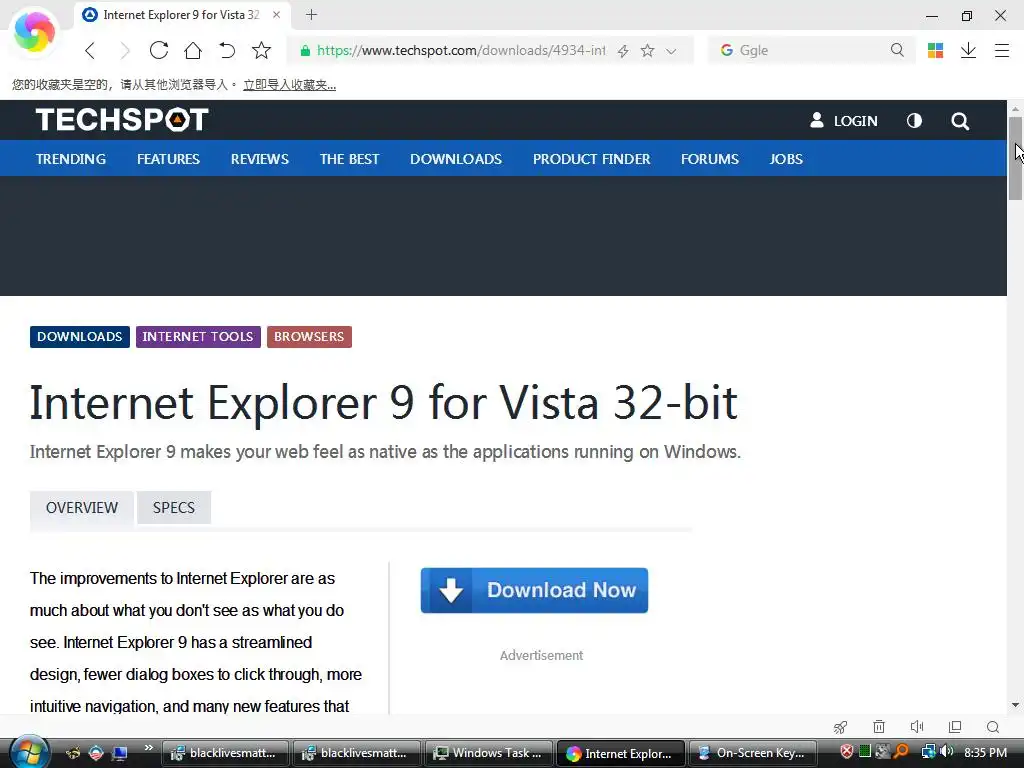Viewport: 1024px width, 768px height.
Task: Open the FEATURES menu
Action: (x=168, y=159)
